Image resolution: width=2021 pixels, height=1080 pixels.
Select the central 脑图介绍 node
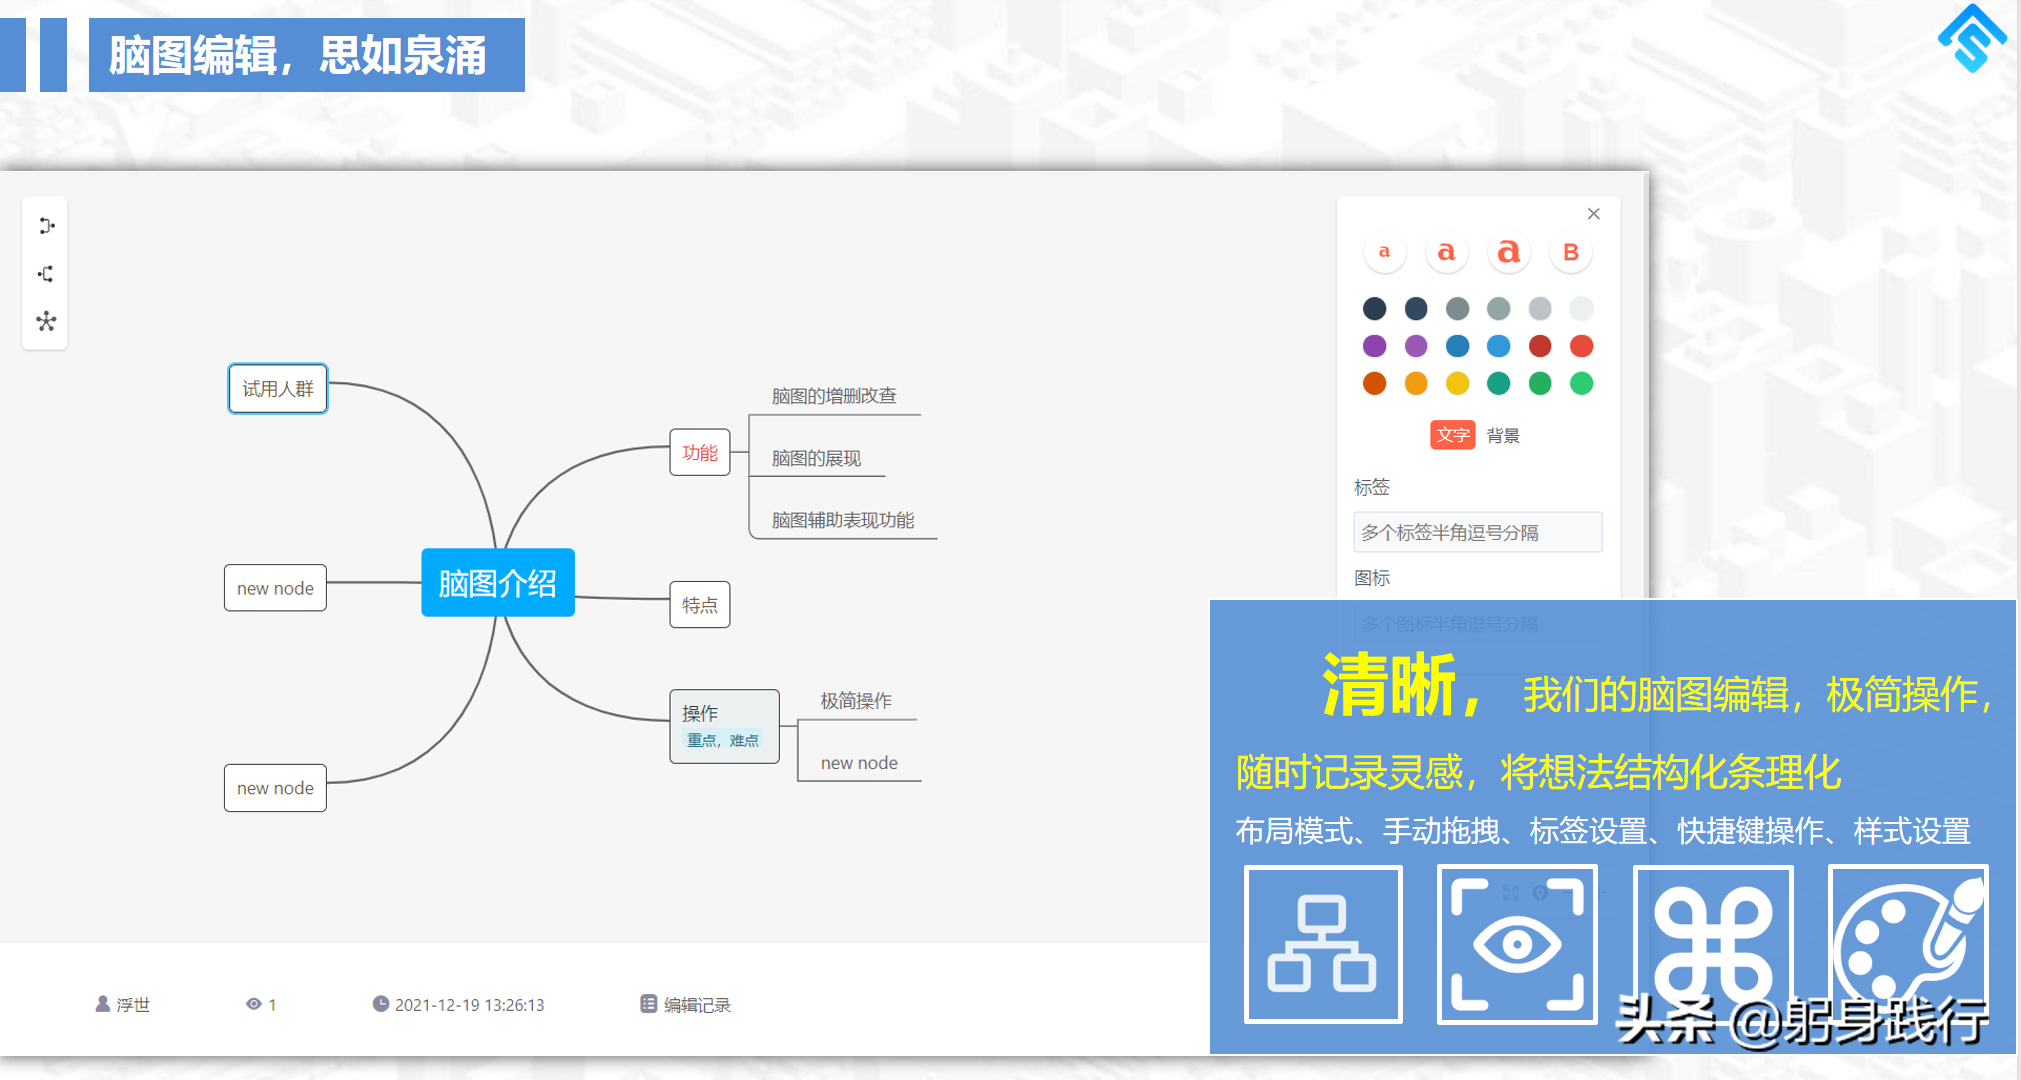[x=498, y=583]
